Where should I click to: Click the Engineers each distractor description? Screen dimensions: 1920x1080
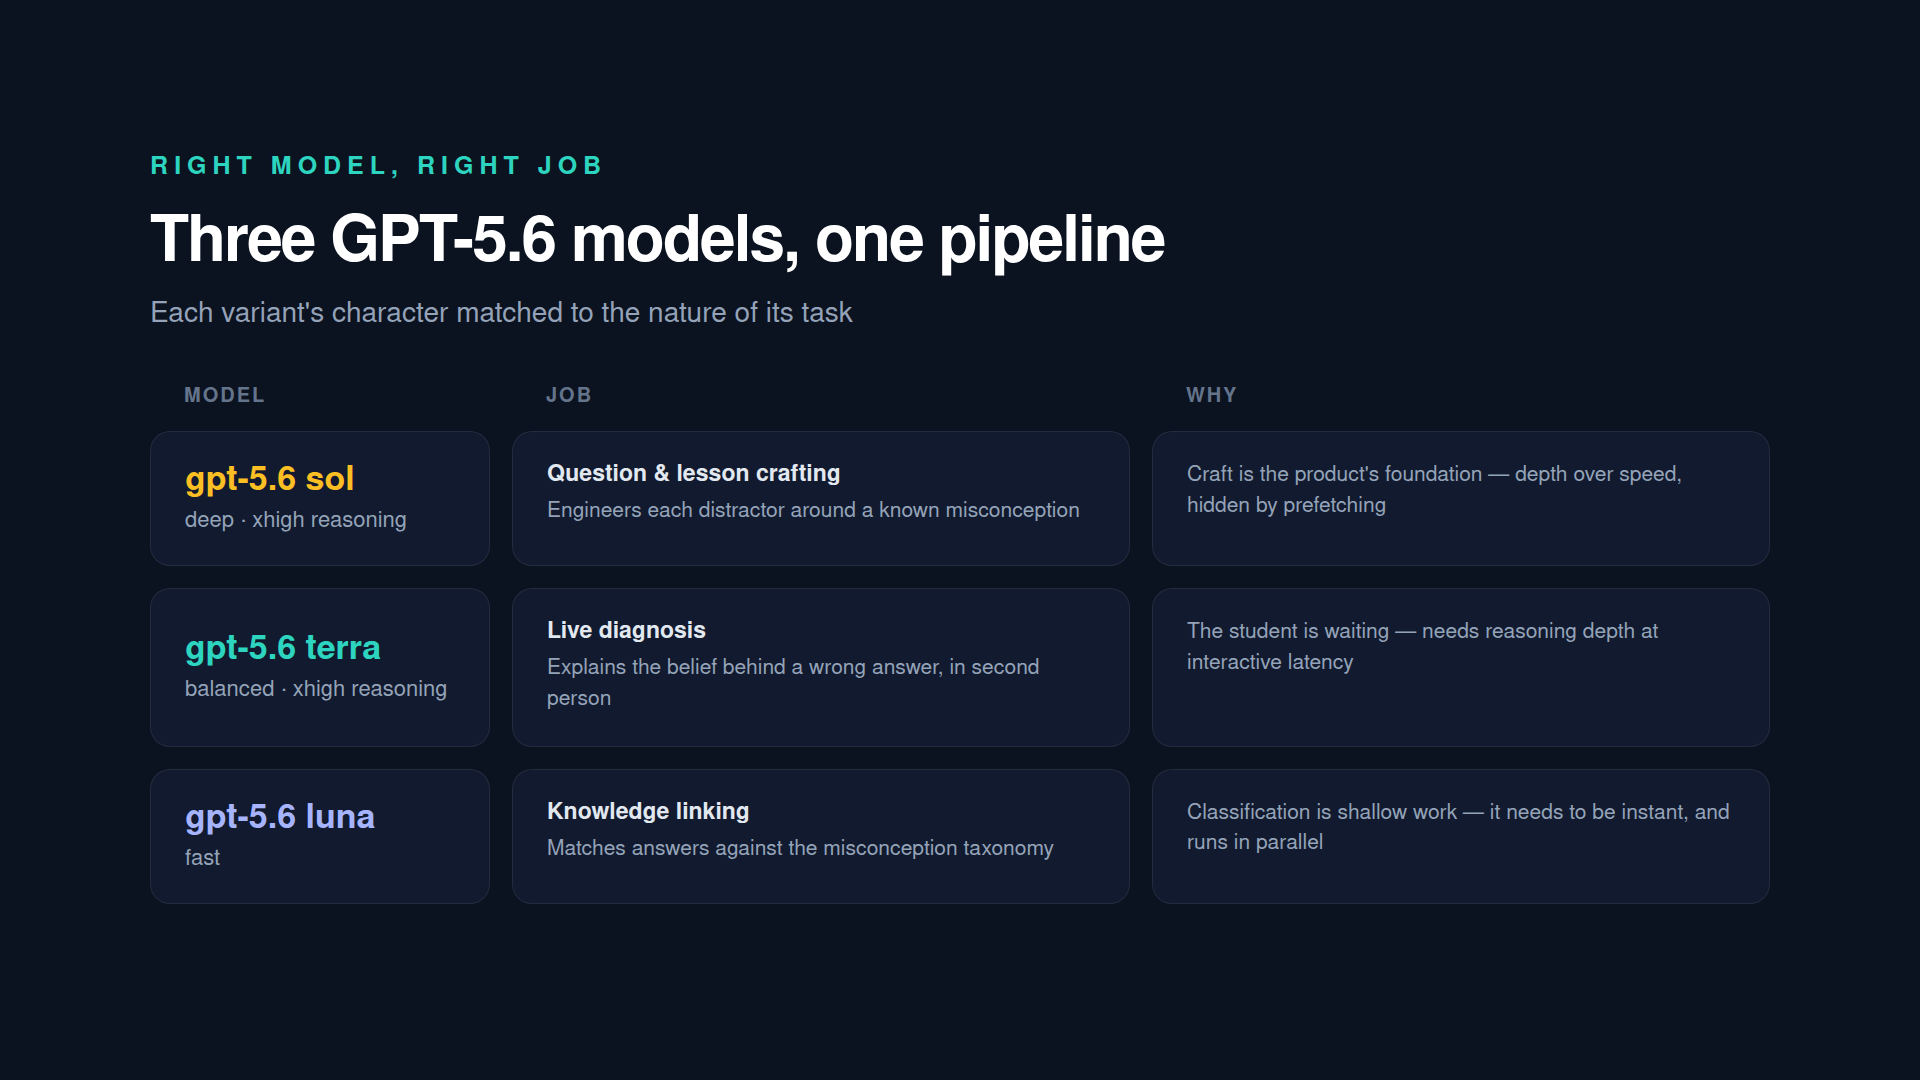click(x=813, y=510)
